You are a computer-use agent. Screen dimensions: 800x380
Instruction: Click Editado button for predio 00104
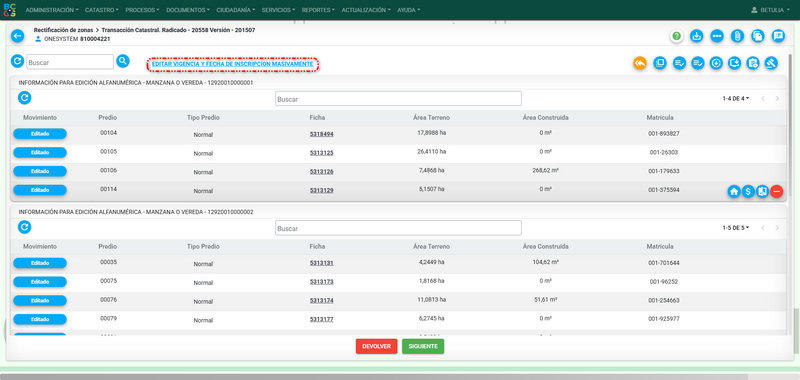pos(40,134)
